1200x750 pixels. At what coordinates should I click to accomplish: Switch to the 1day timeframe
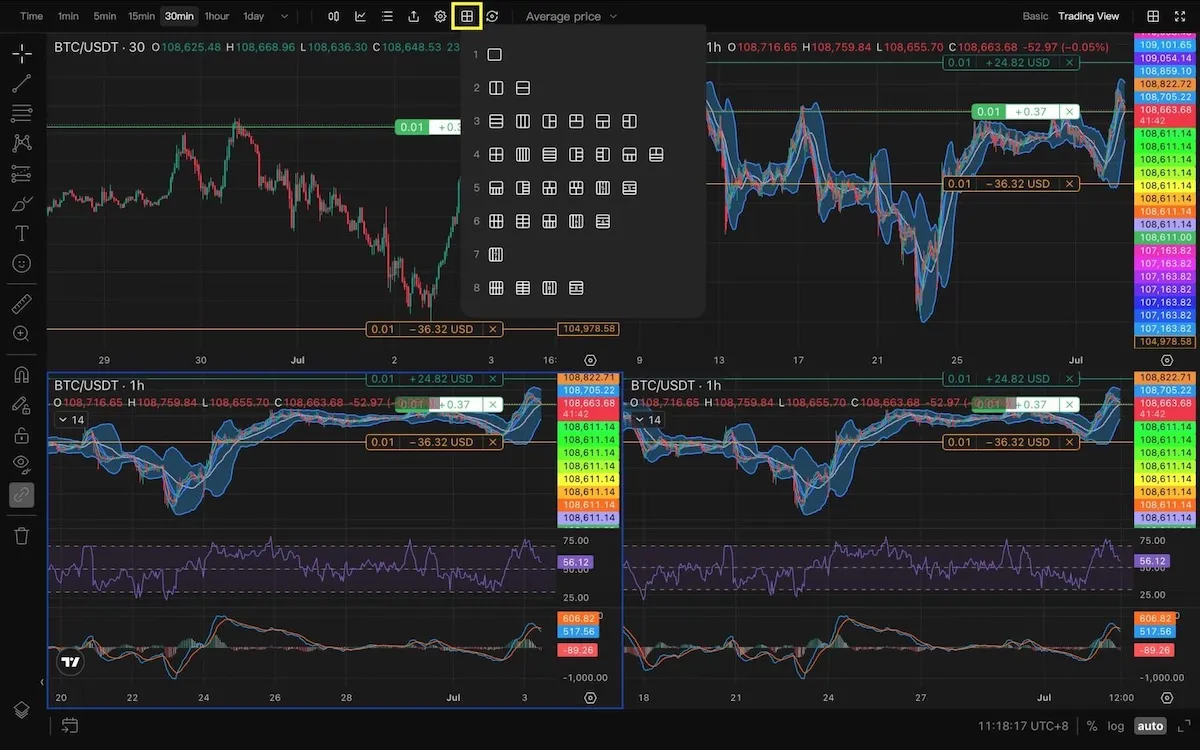coord(254,16)
